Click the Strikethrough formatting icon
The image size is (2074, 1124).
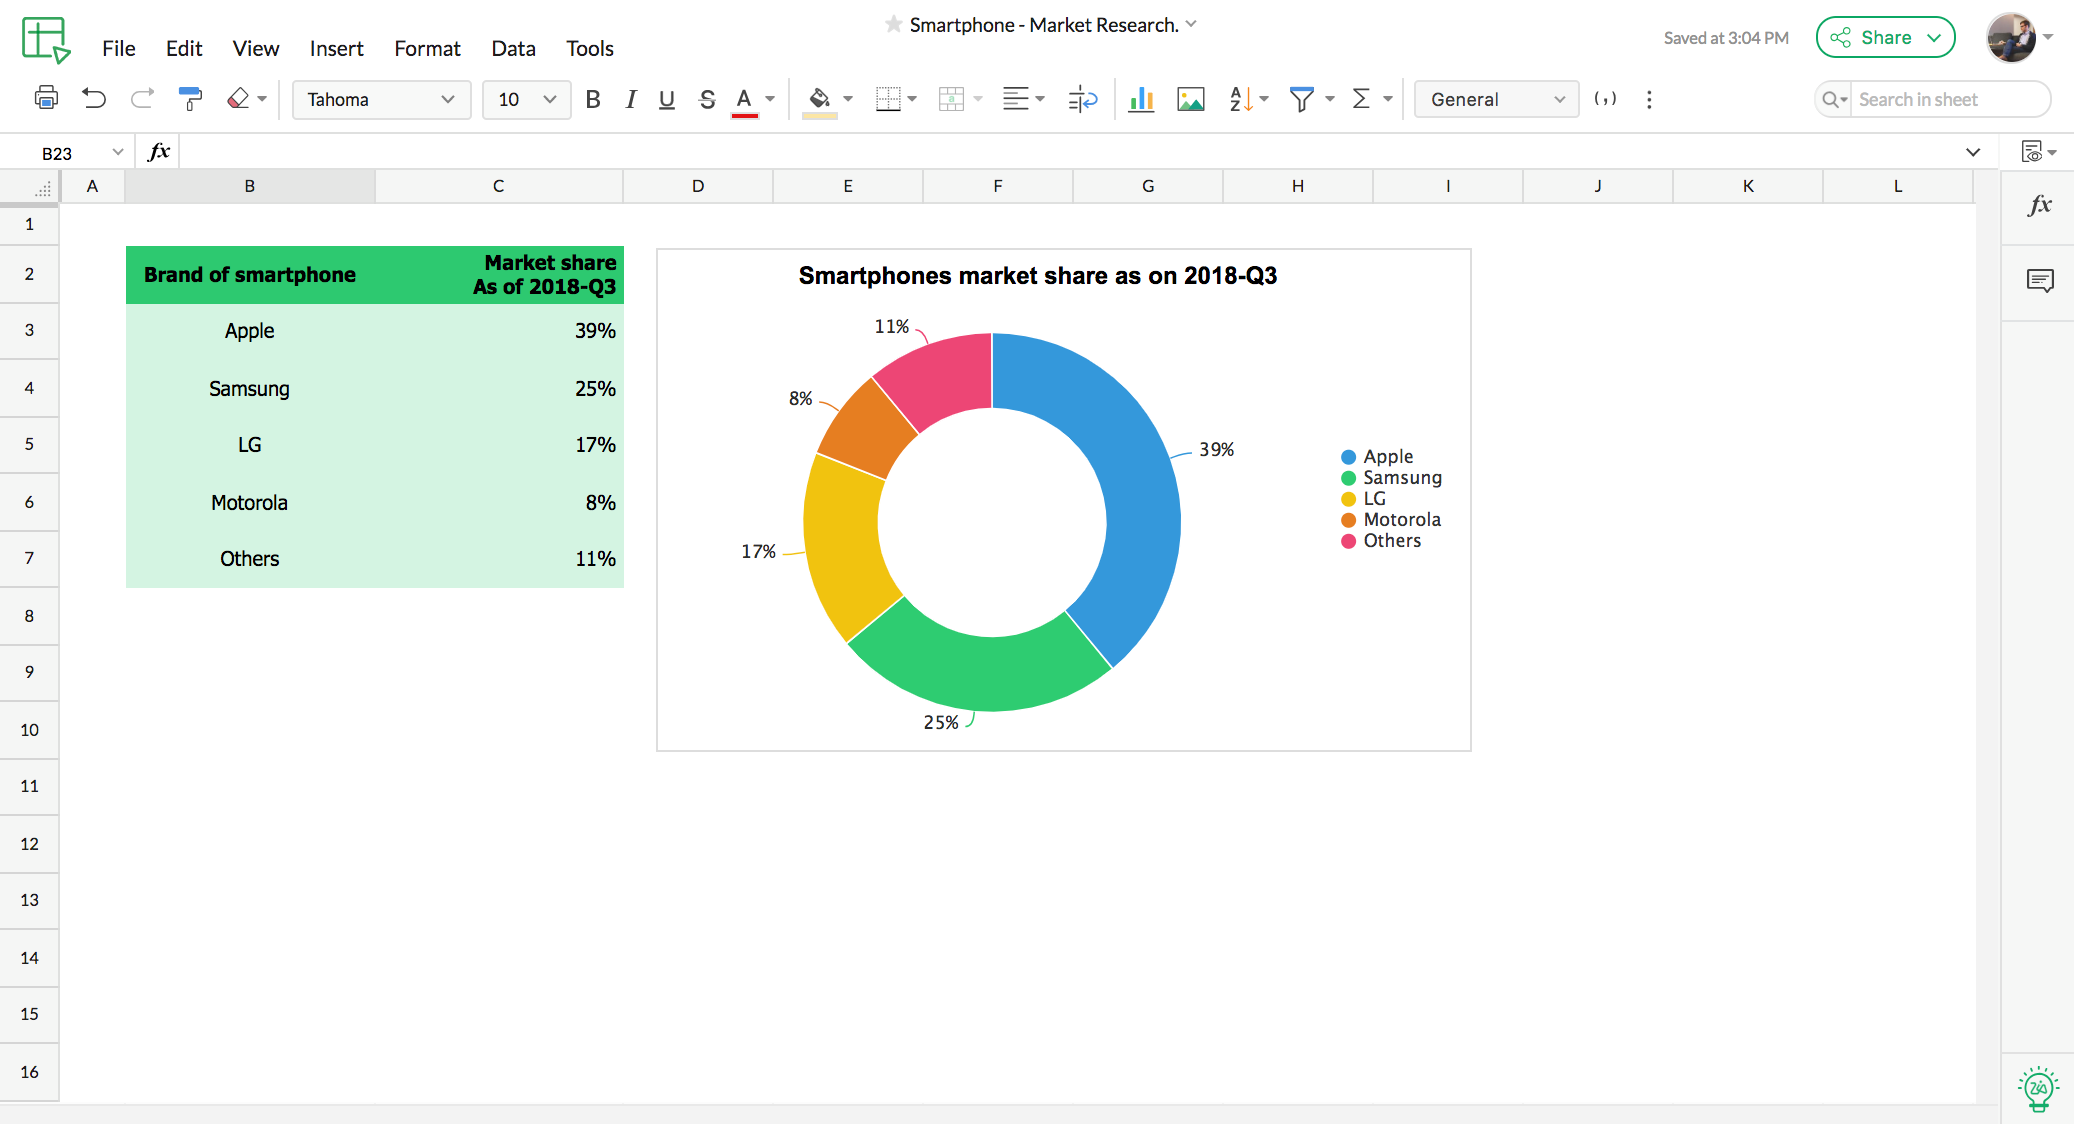click(x=704, y=98)
